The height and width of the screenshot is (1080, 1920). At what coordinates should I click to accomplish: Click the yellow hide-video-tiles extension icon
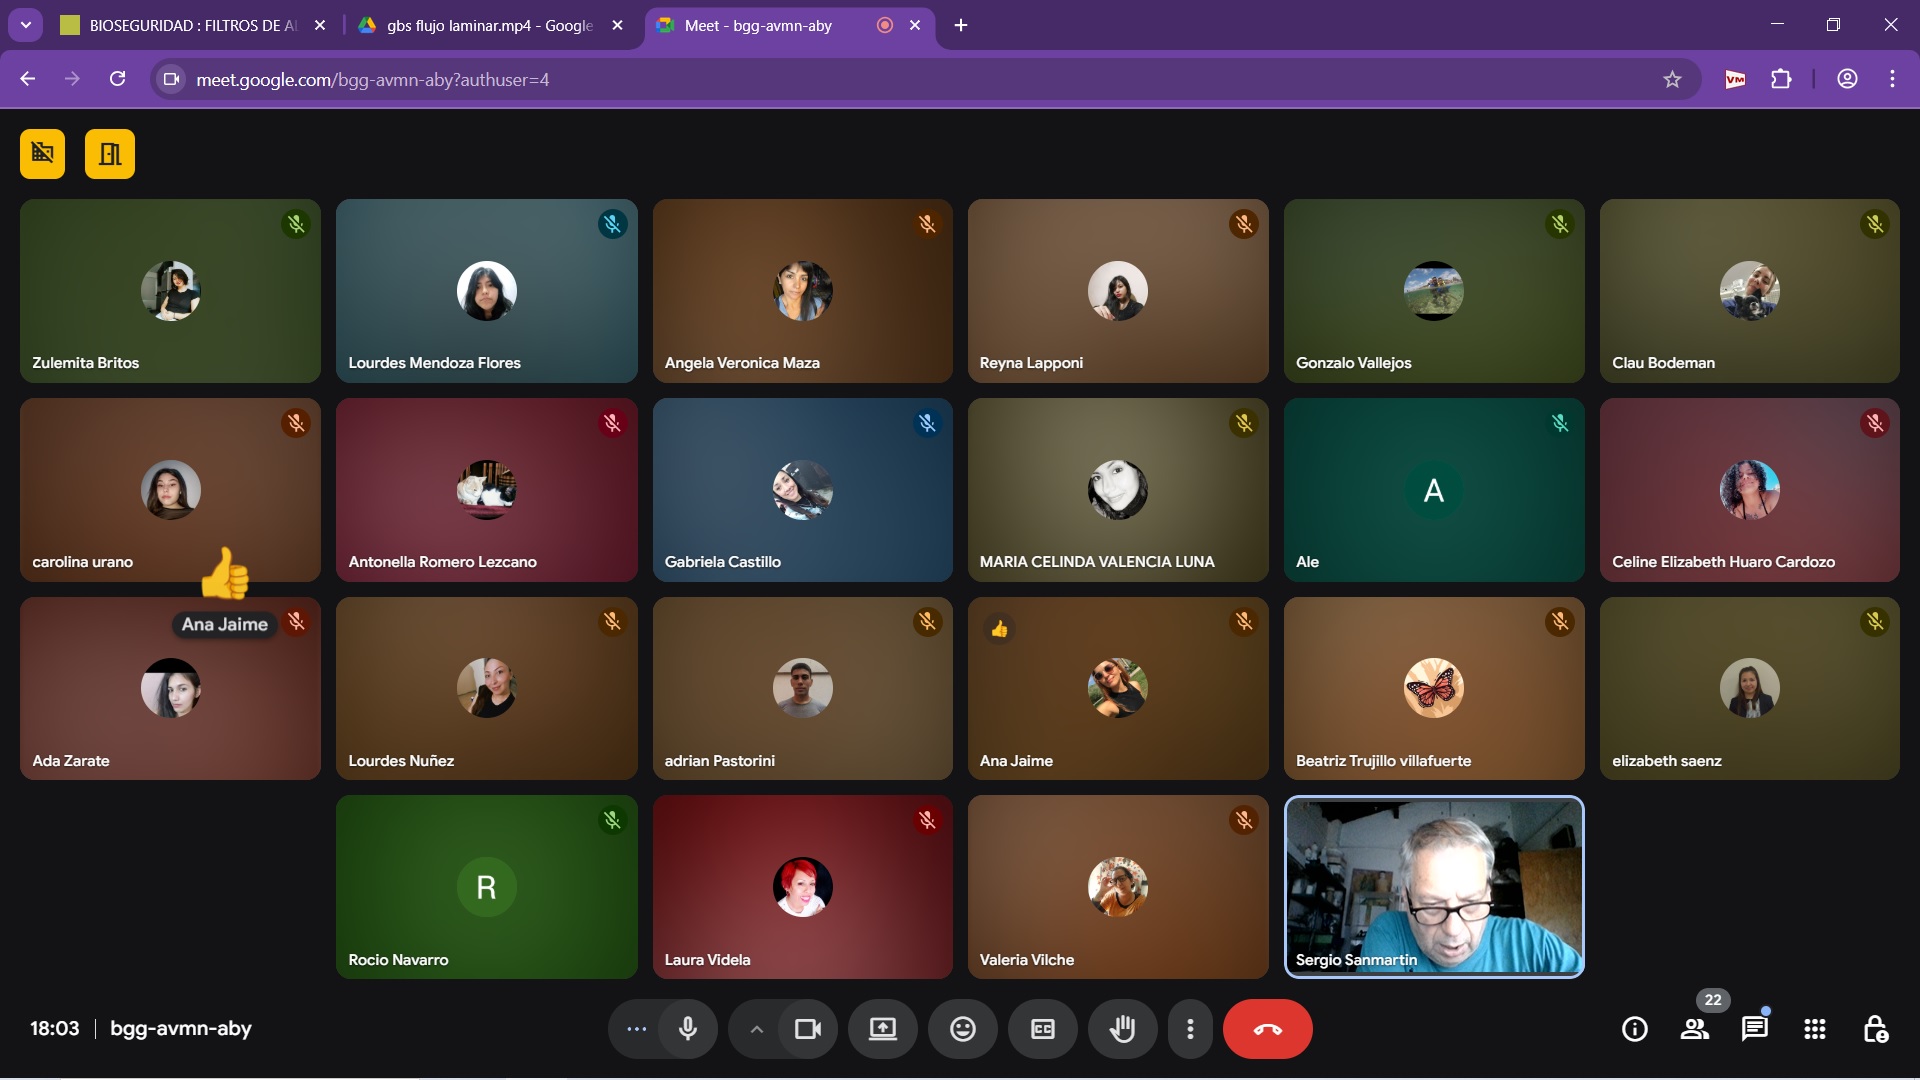42,154
